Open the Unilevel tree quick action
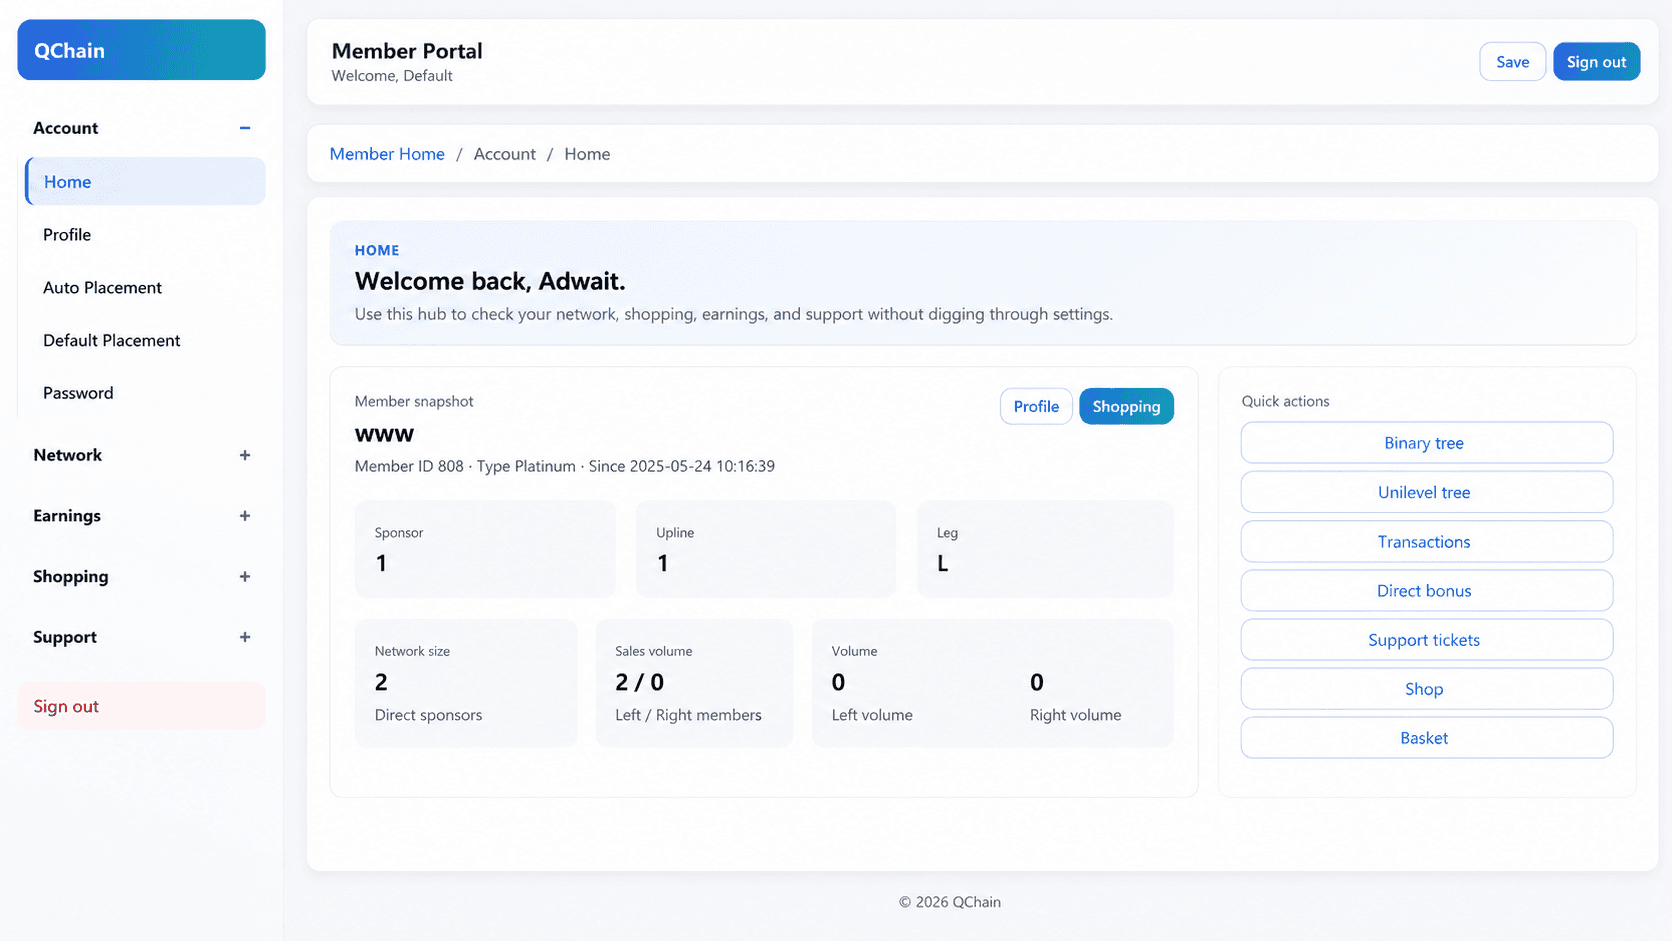Image resolution: width=1672 pixels, height=941 pixels. (1426, 492)
